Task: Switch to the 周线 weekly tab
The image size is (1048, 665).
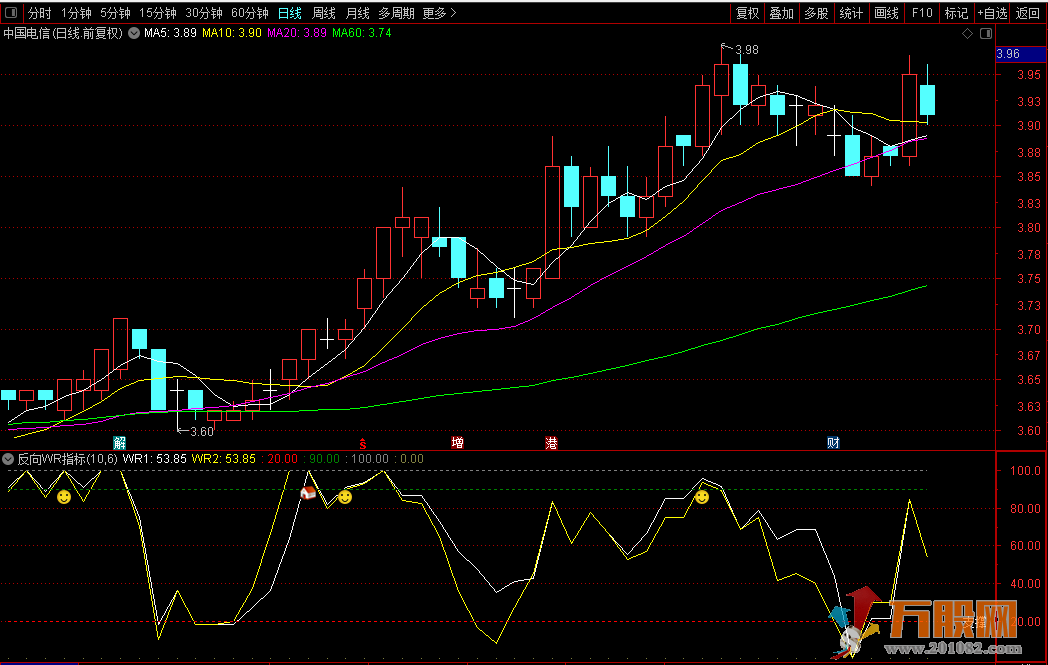Action: pos(324,13)
